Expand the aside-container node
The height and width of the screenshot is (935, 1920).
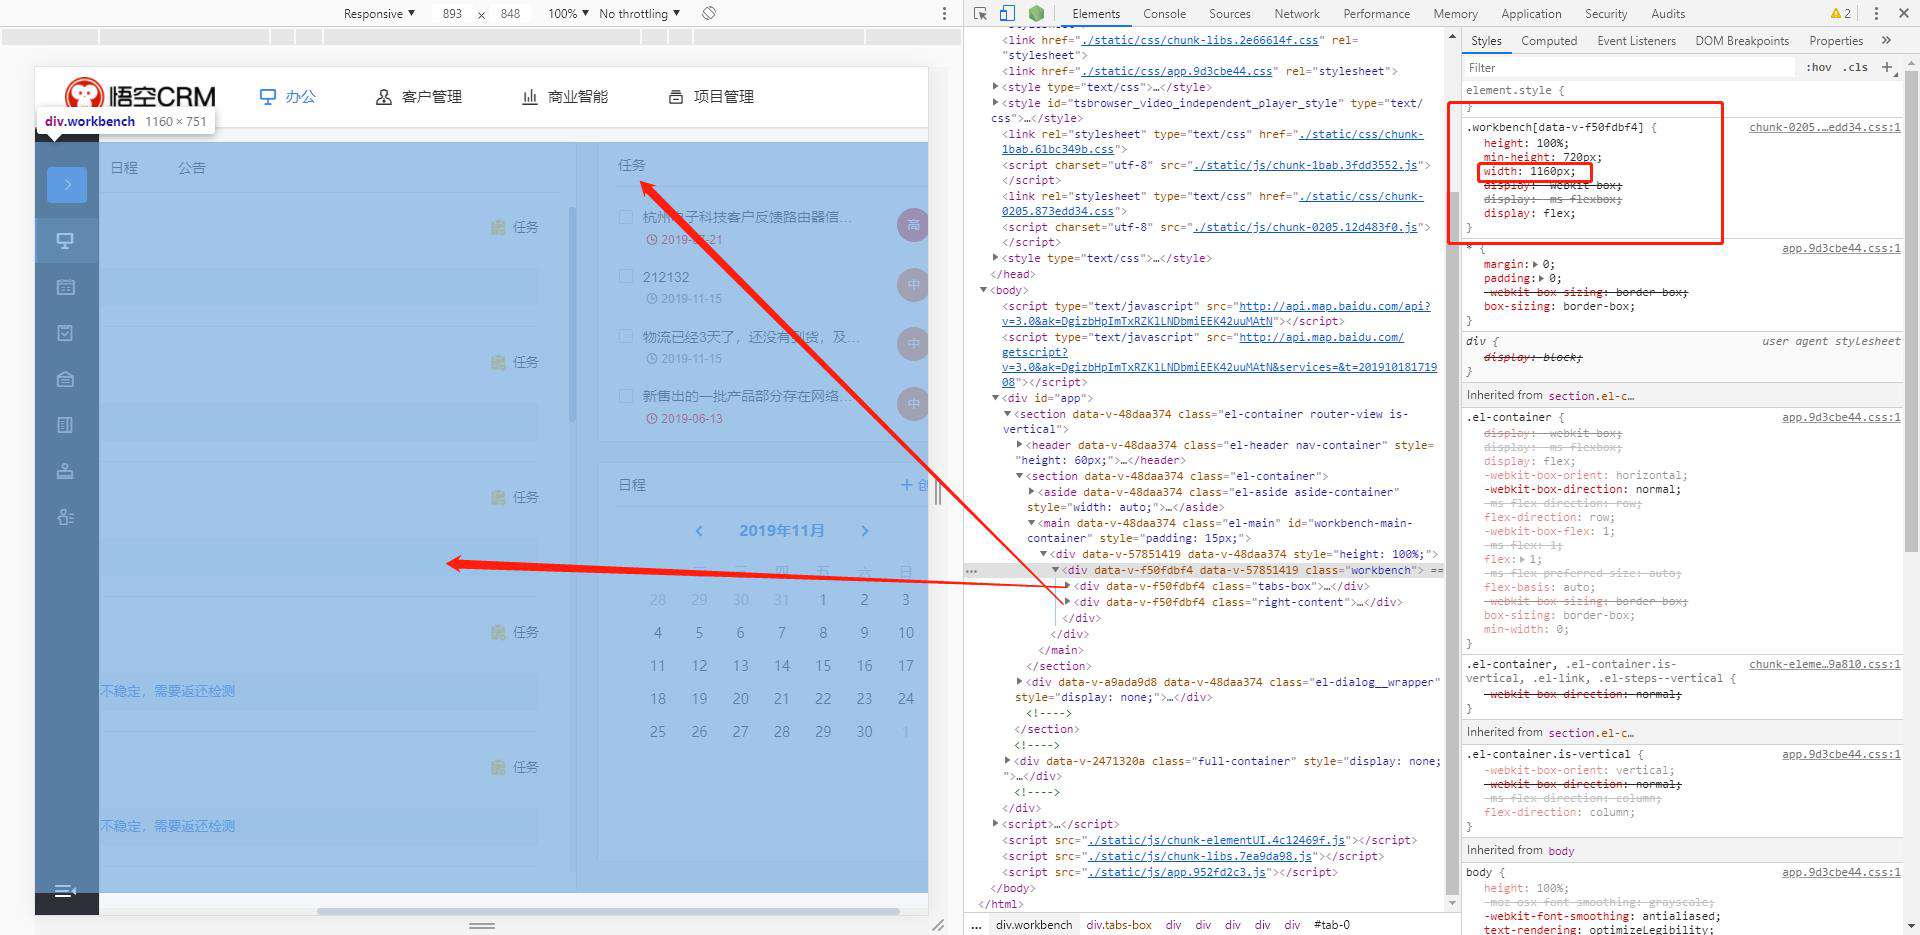[1031, 492]
